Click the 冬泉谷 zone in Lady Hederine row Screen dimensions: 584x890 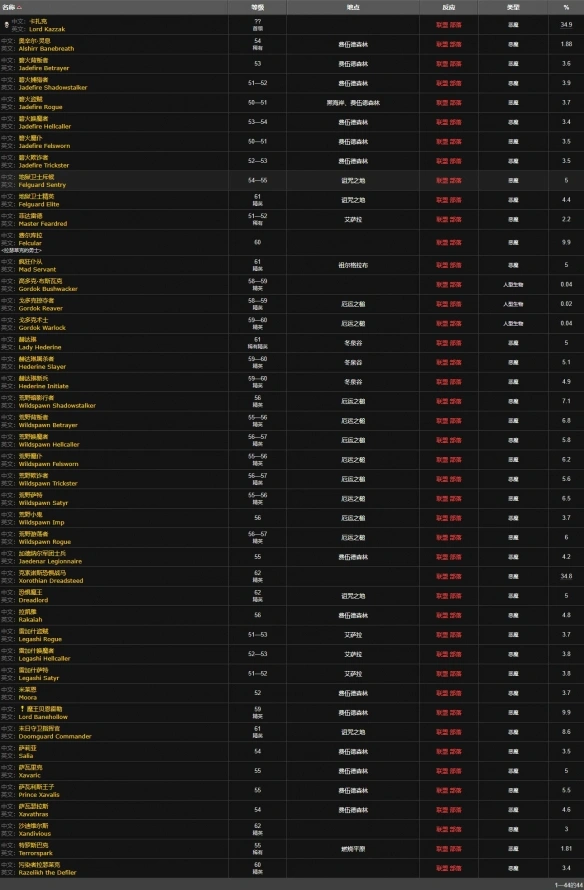pyautogui.click(x=353, y=343)
